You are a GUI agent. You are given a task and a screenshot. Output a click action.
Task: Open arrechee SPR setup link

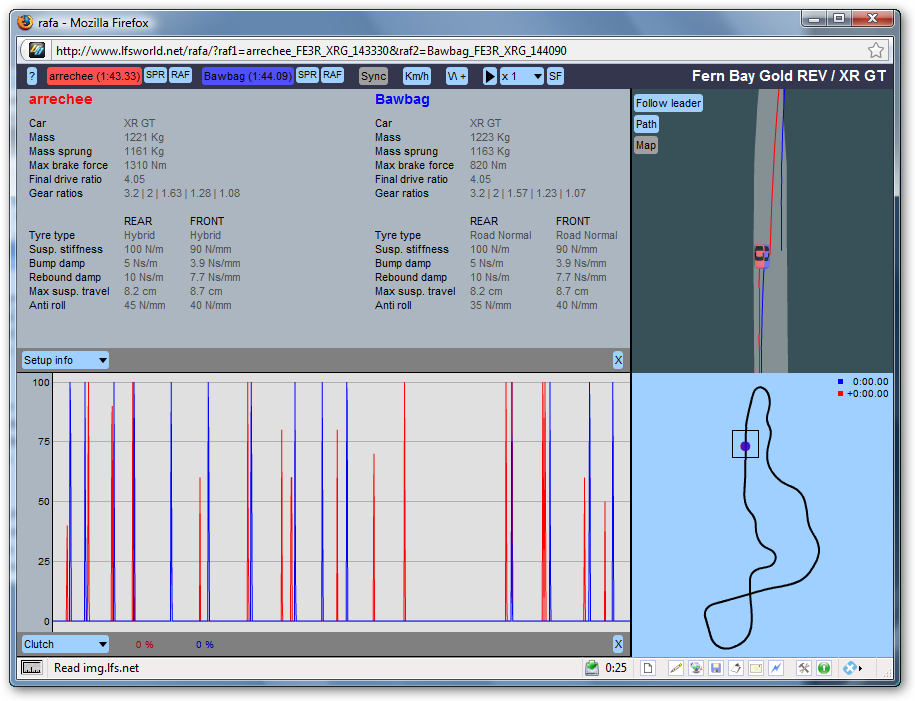[155, 75]
